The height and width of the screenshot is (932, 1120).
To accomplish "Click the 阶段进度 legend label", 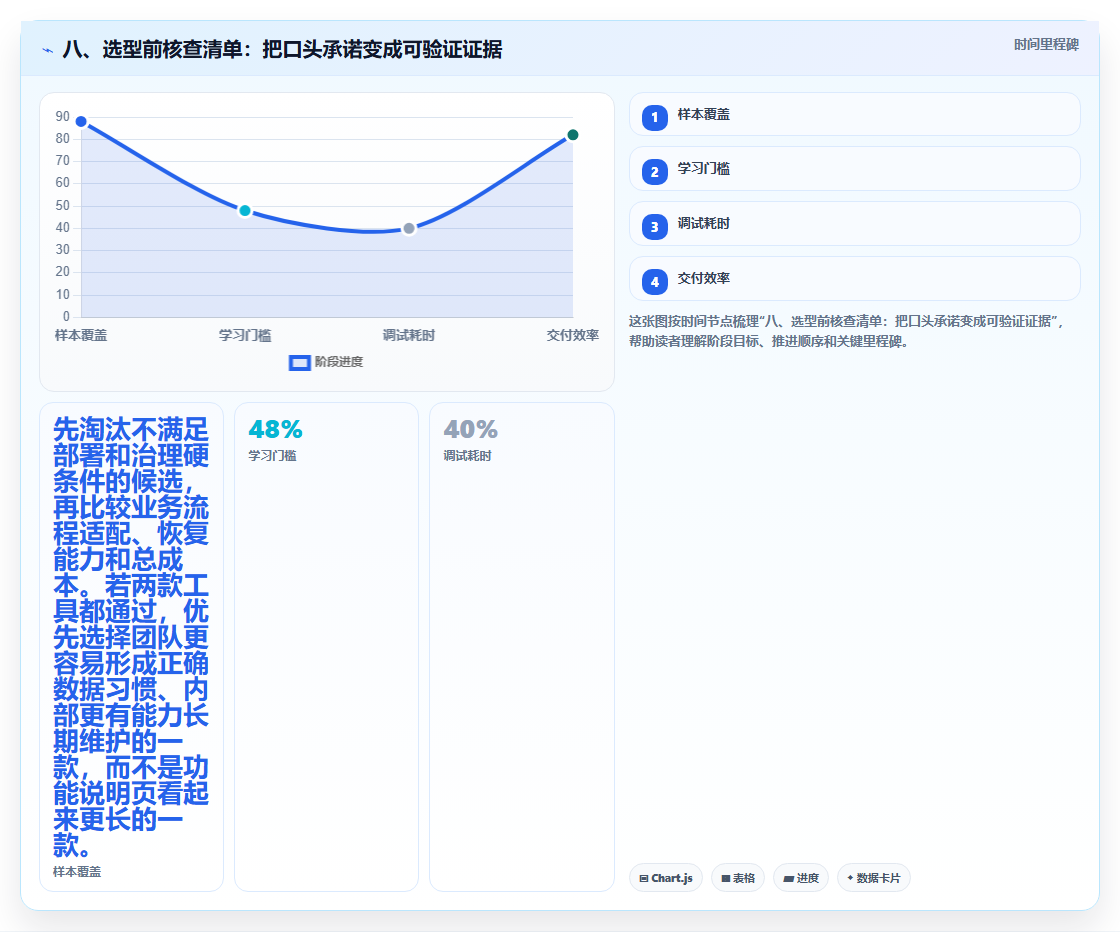I will (339, 362).
